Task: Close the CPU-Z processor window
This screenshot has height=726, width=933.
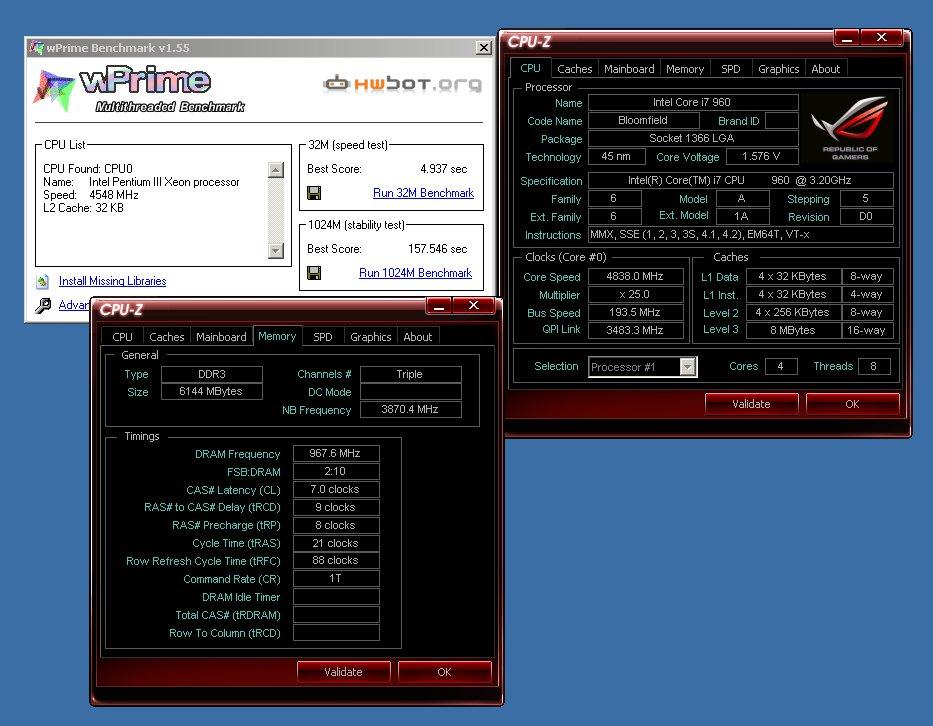Action: tap(882, 38)
